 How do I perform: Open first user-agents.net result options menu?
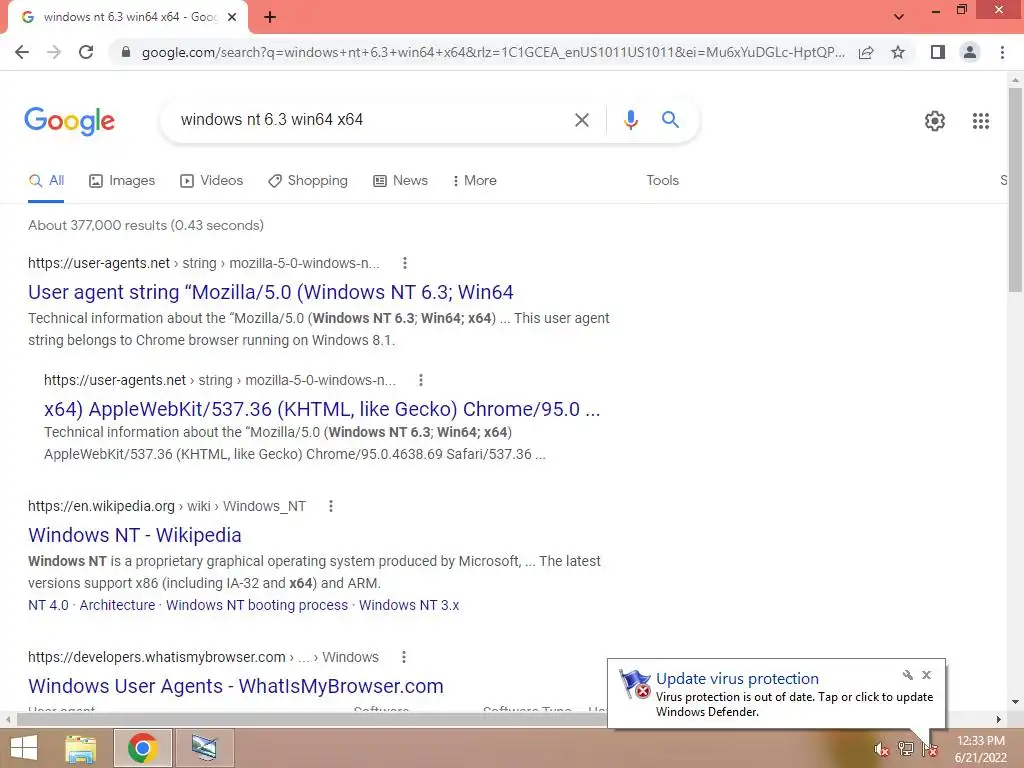[x=405, y=263]
